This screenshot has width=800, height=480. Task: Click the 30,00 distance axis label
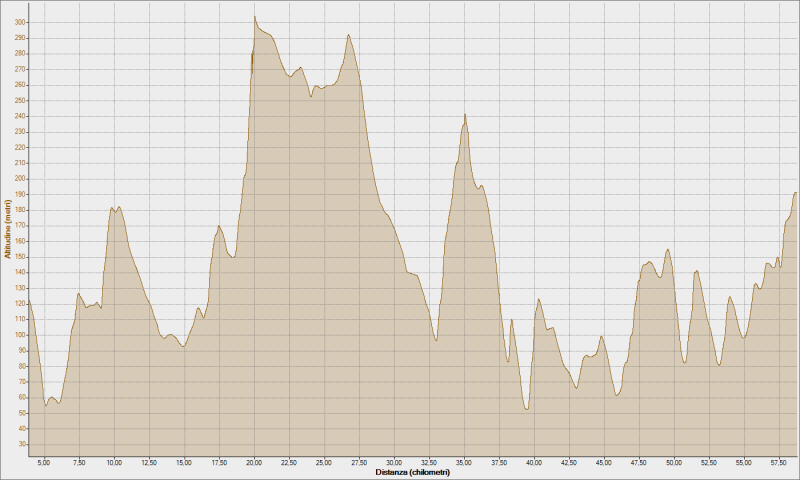click(394, 463)
